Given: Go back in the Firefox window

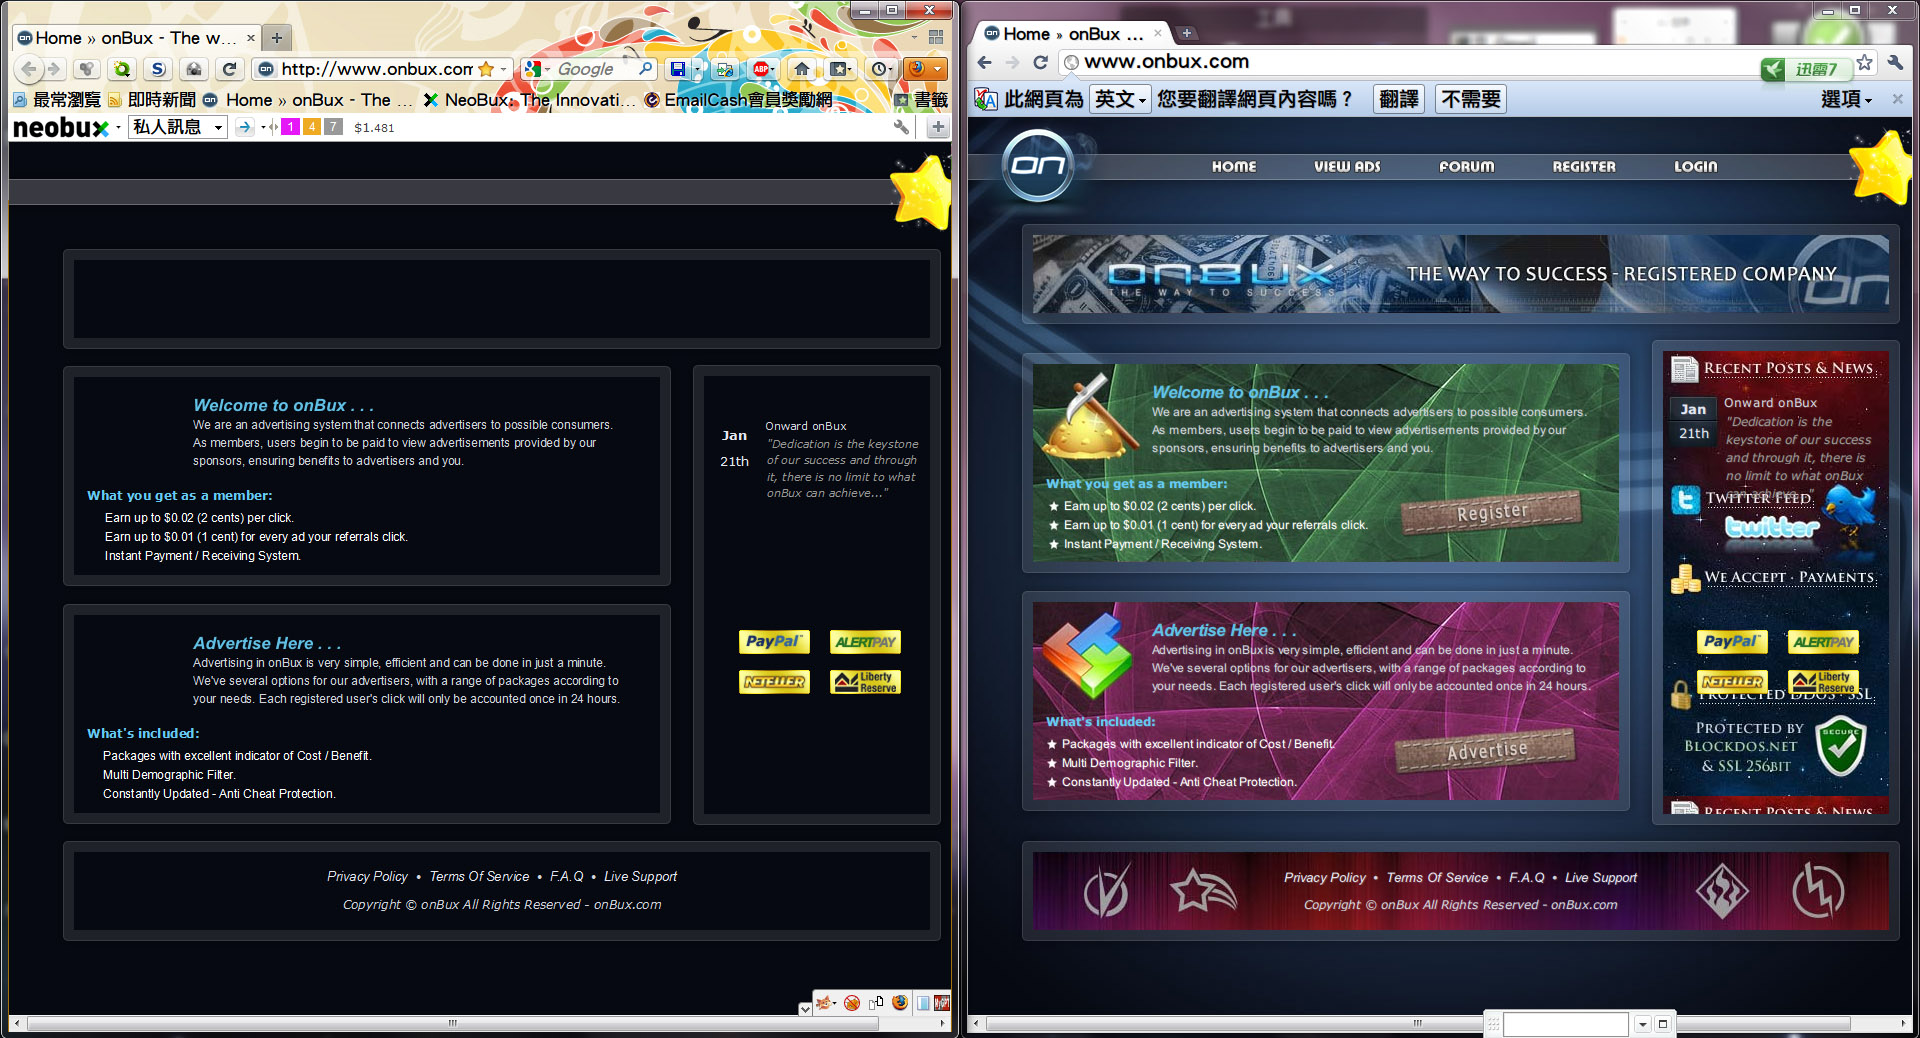Looking at the screenshot, I should 29,69.
